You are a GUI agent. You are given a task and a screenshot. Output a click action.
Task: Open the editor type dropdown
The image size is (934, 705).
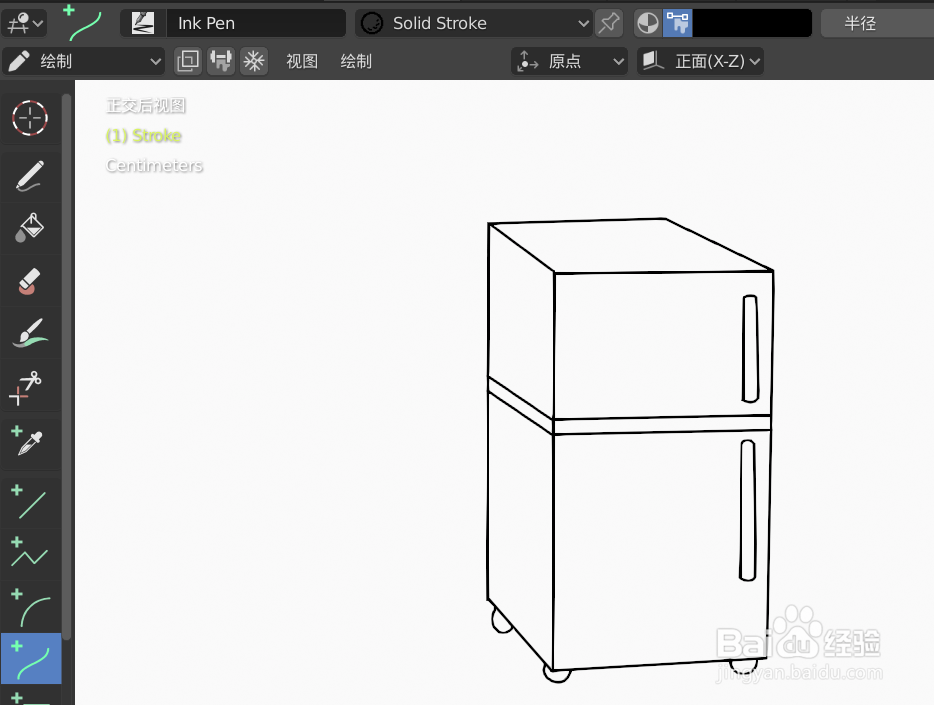click(x=24, y=23)
